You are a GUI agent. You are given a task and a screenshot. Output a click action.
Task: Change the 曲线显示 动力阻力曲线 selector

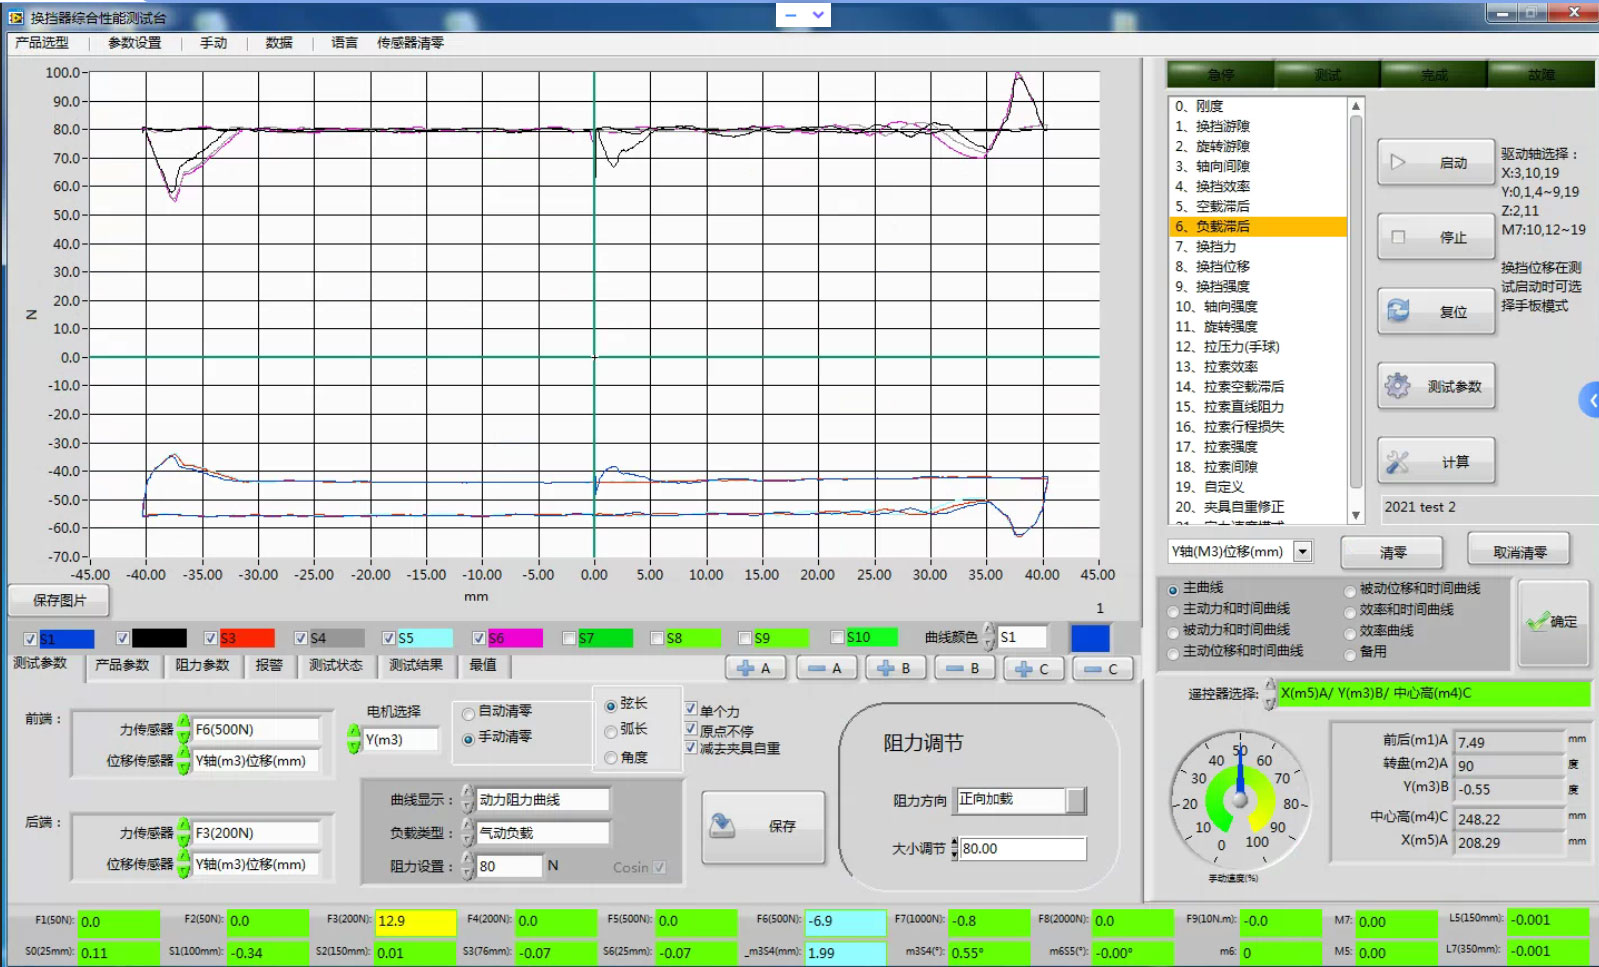pos(467,799)
